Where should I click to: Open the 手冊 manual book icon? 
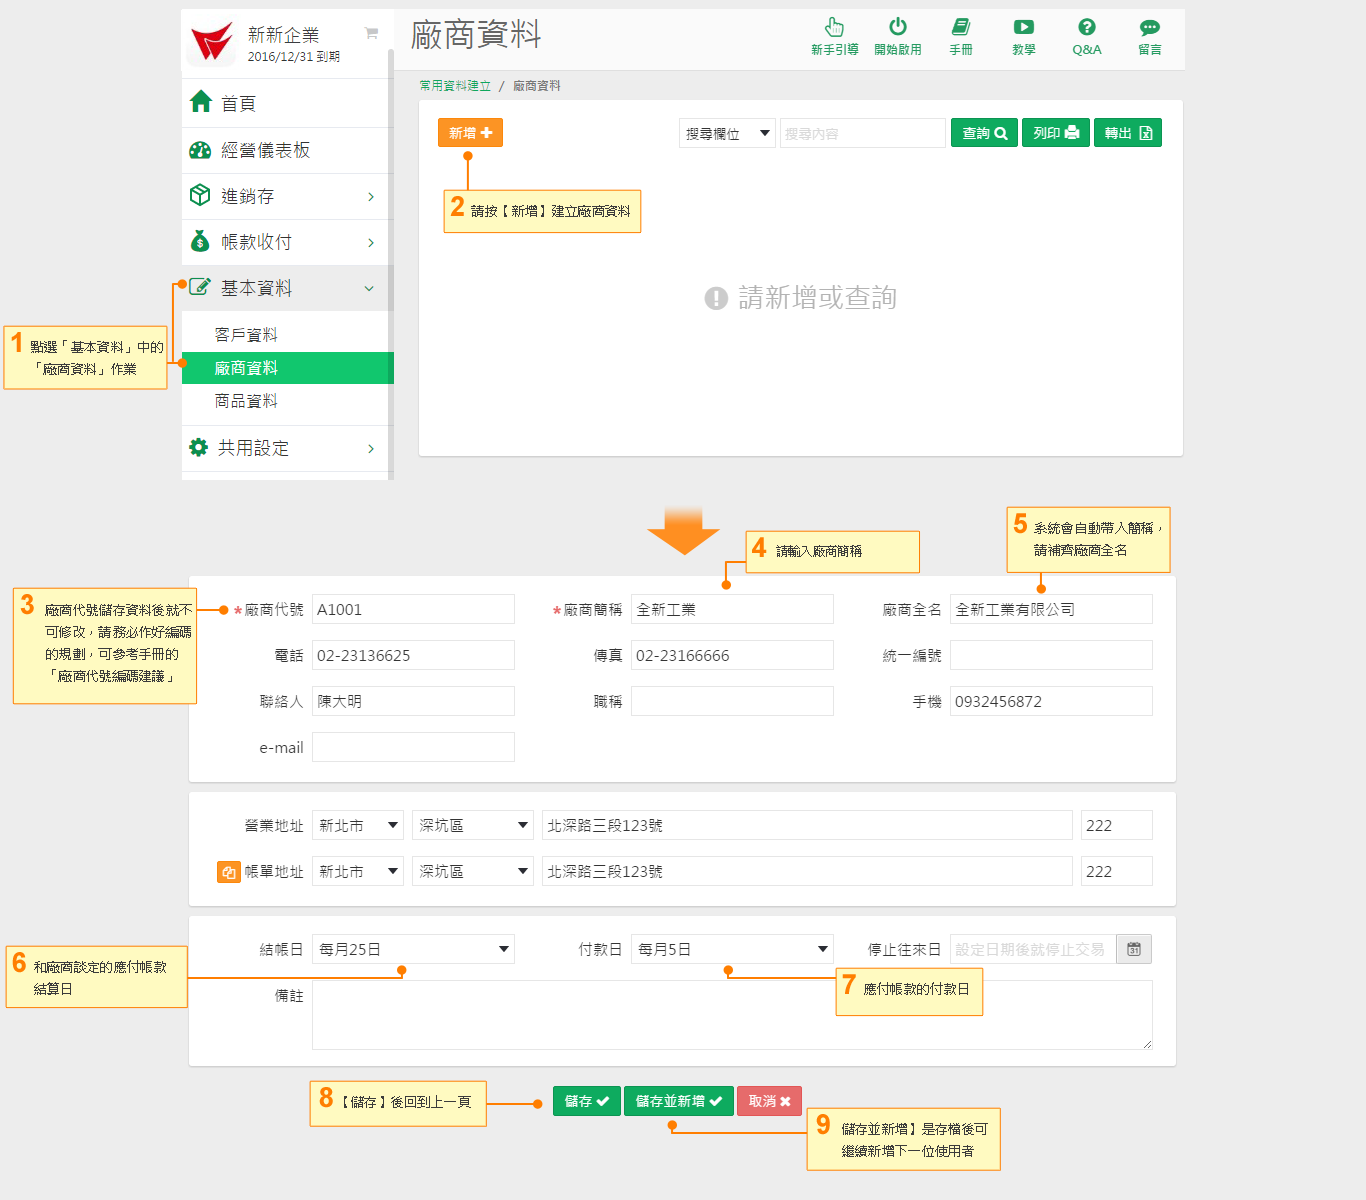tap(960, 28)
